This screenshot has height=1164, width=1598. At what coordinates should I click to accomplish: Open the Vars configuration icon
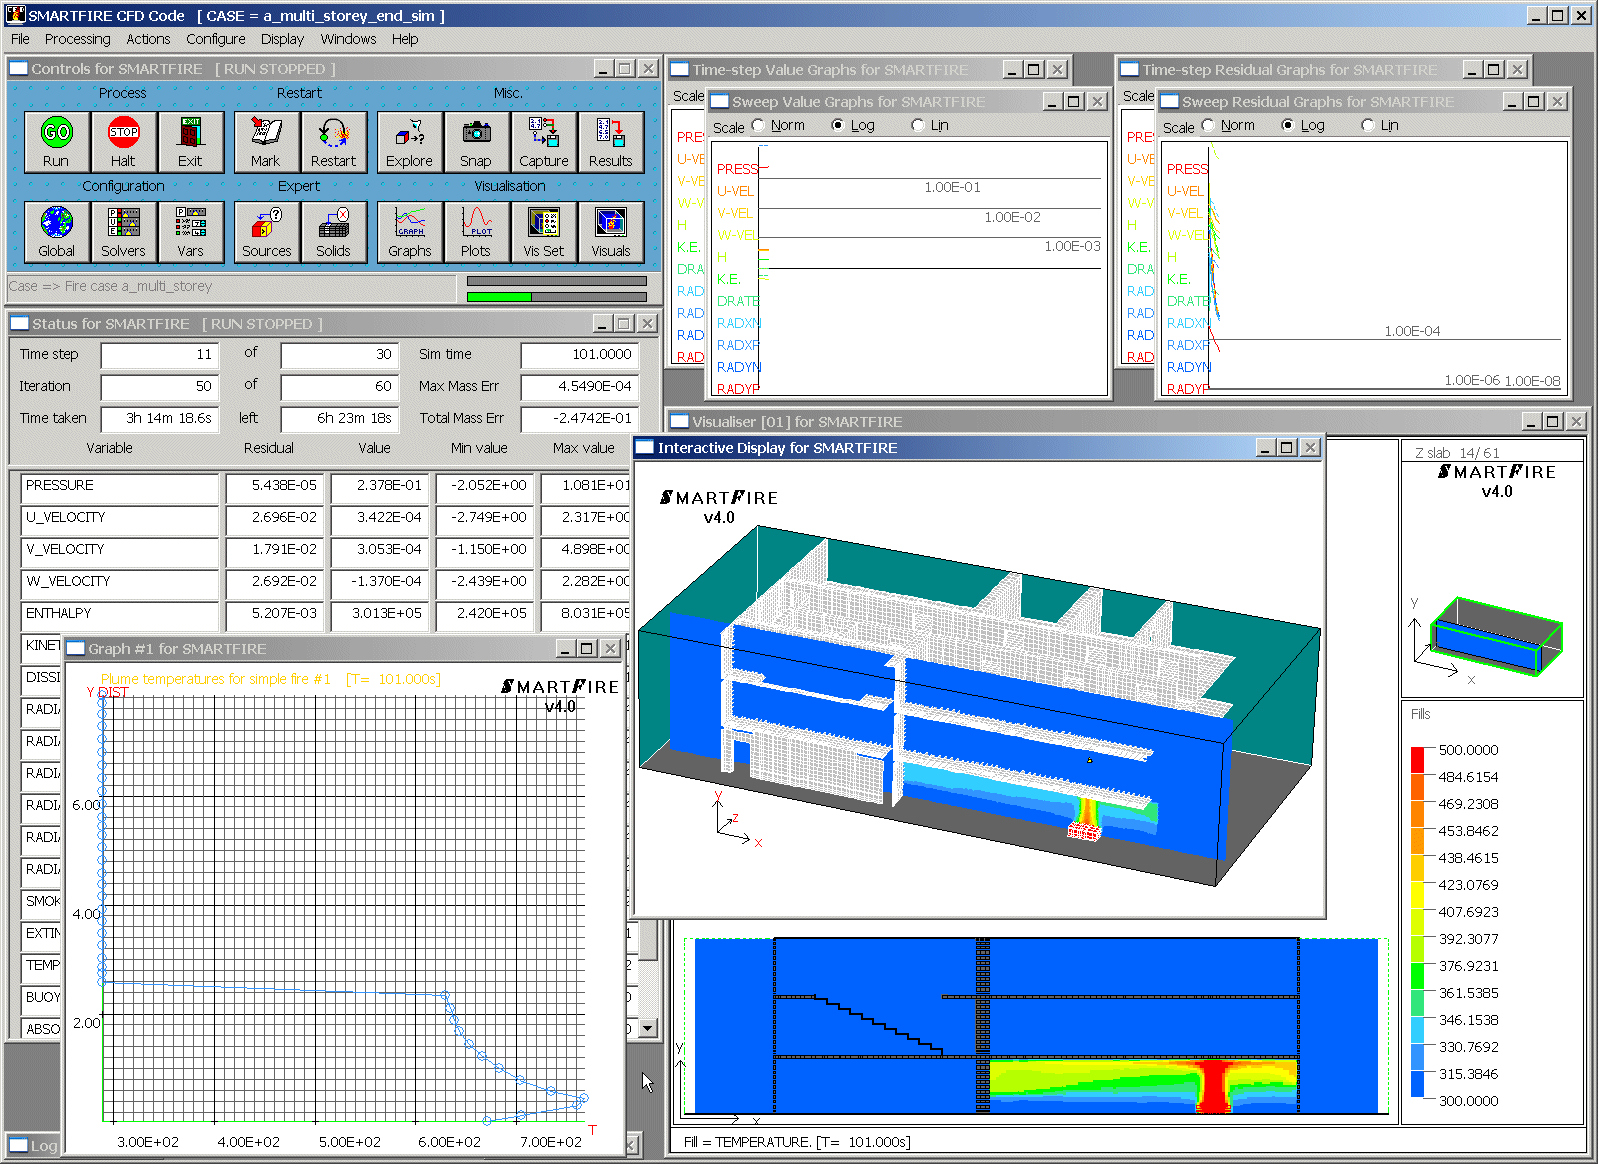(x=190, y=232)
